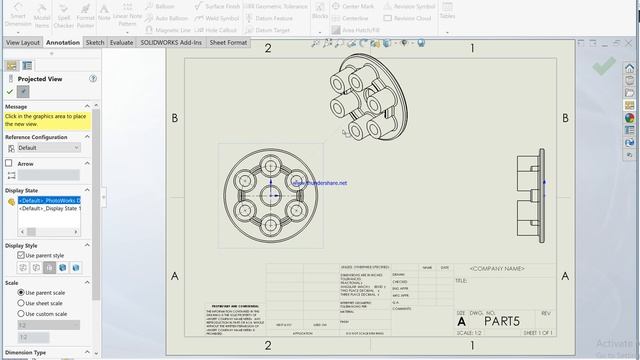The width and height of the screenshot is (640, 360).
Task: Open SOLIDWORKS Resources home in task pane
Action: pos(629,68)
